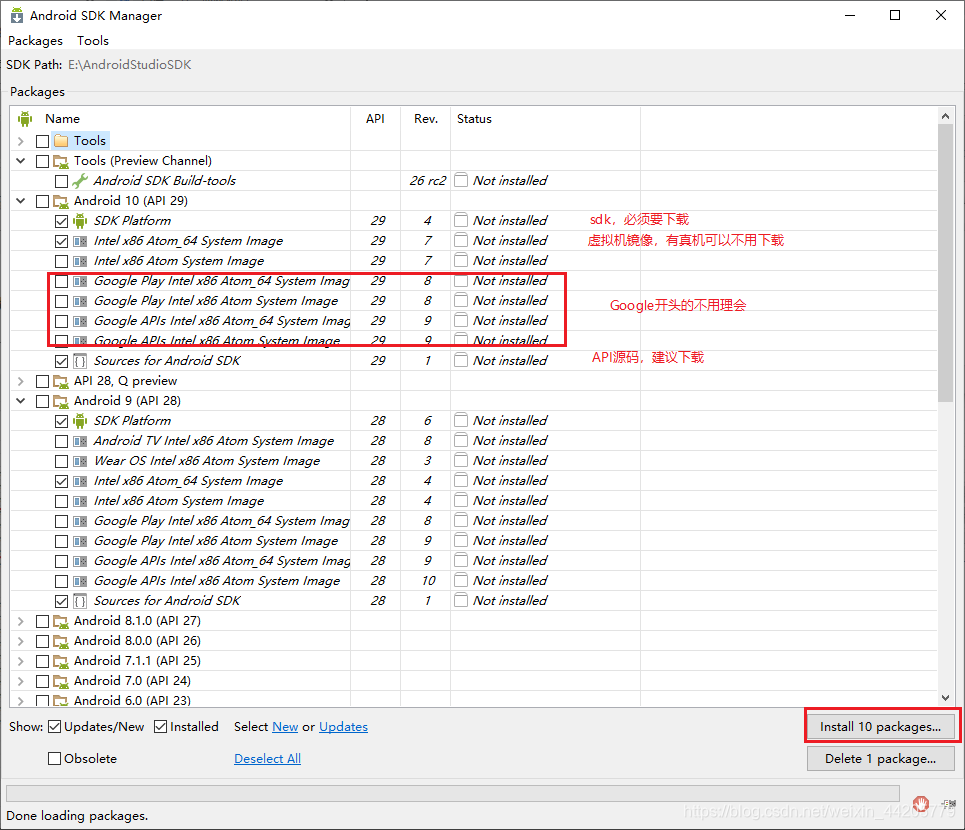965x830 pixels.
Task: Expand the API 28, Q preview node
Action: 20,381
